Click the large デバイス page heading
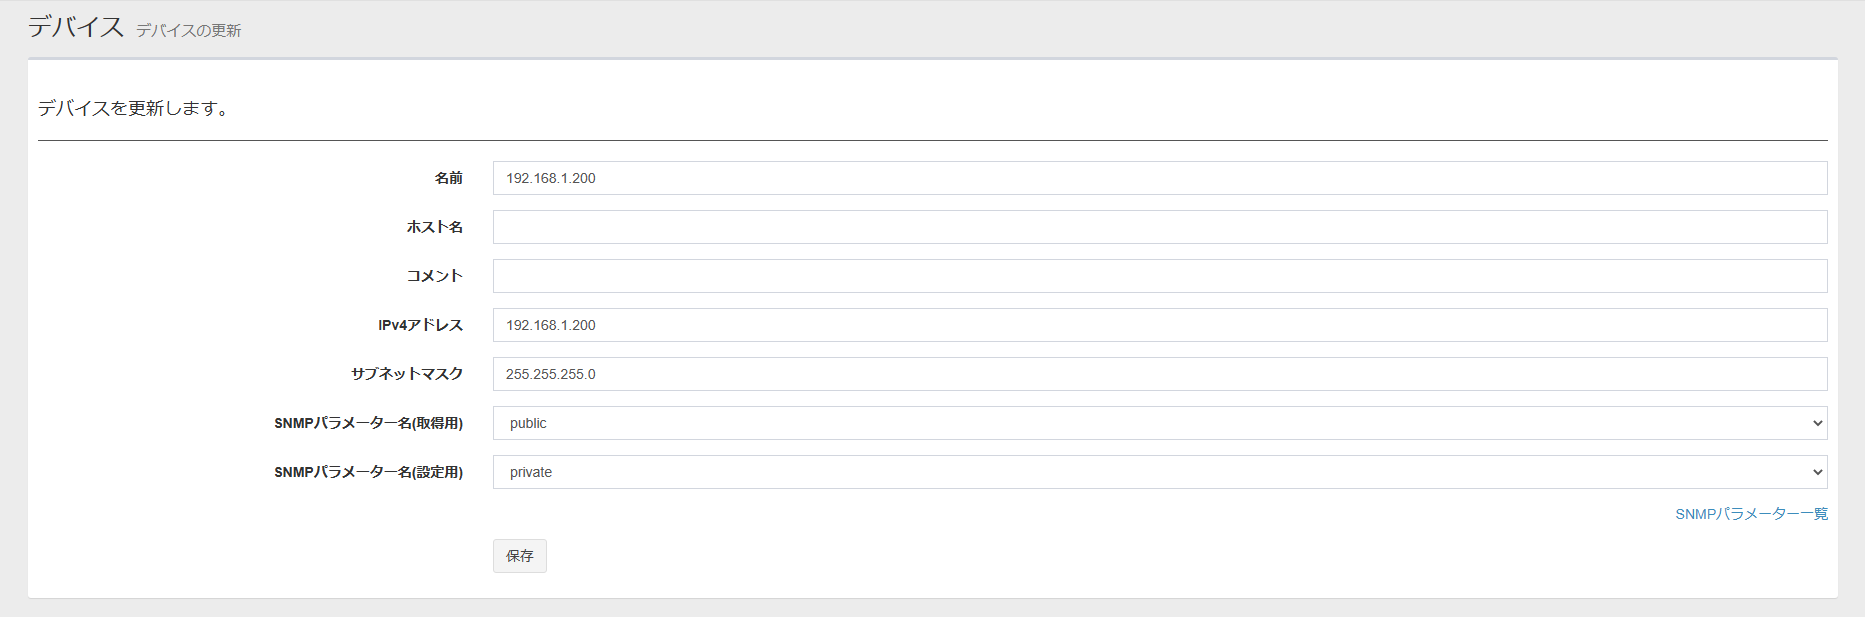The width and height of the screenshot is (1865, 617). coord(76,27)
